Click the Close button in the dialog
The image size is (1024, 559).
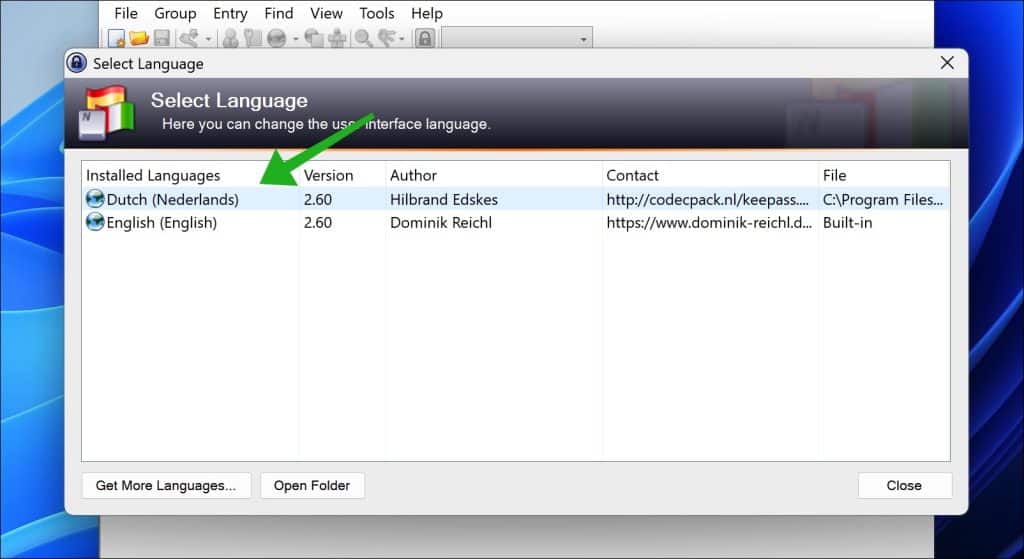click(904, 485)
